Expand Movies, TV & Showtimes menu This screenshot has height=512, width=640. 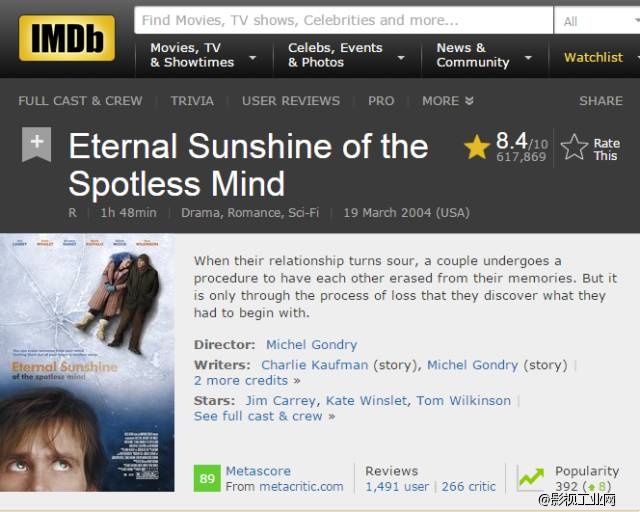click(200, 55)
